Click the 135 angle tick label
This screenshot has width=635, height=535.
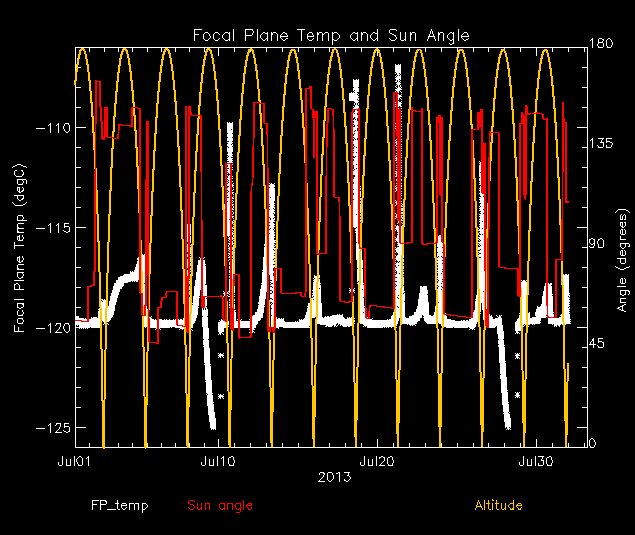(x=602, y=145)
